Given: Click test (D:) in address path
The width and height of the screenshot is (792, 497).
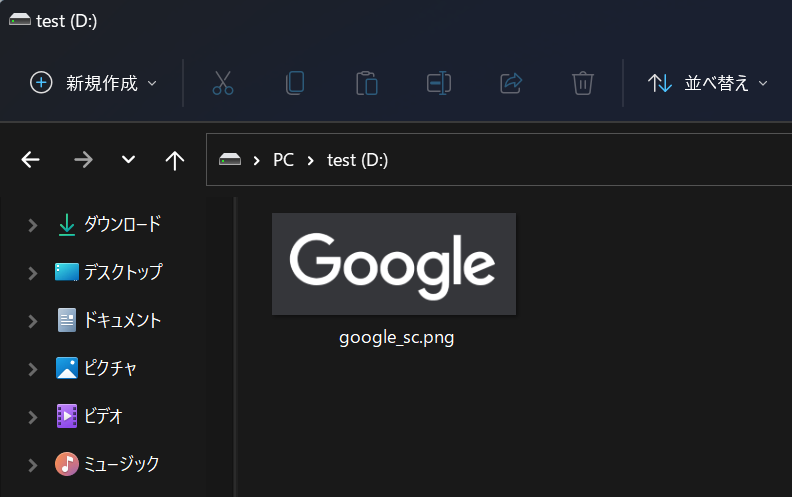Looking at the screenshot, I should click(358, 160).
